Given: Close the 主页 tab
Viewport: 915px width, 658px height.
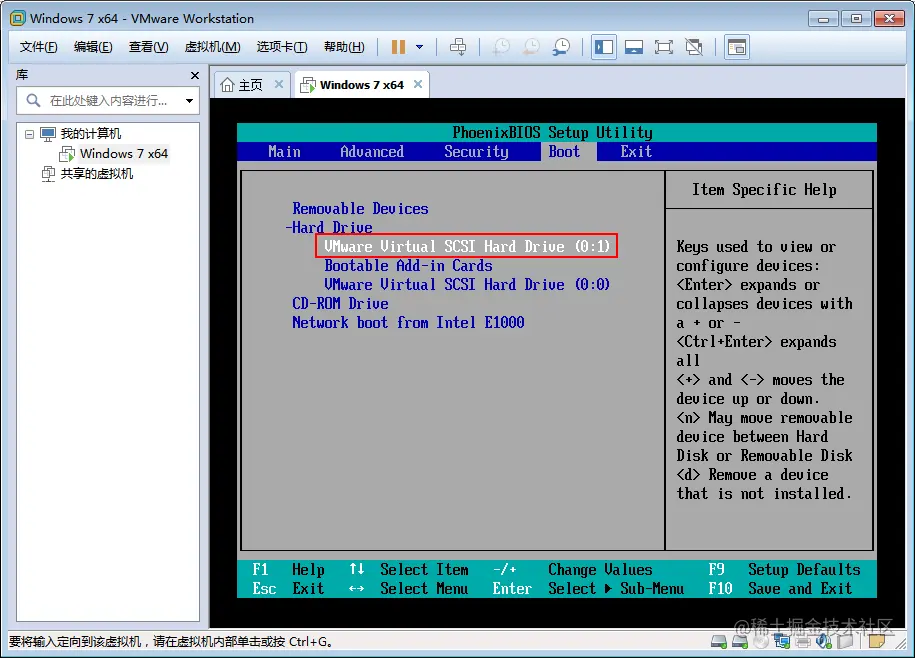Looking at the screenshot, I should (279, 84).
